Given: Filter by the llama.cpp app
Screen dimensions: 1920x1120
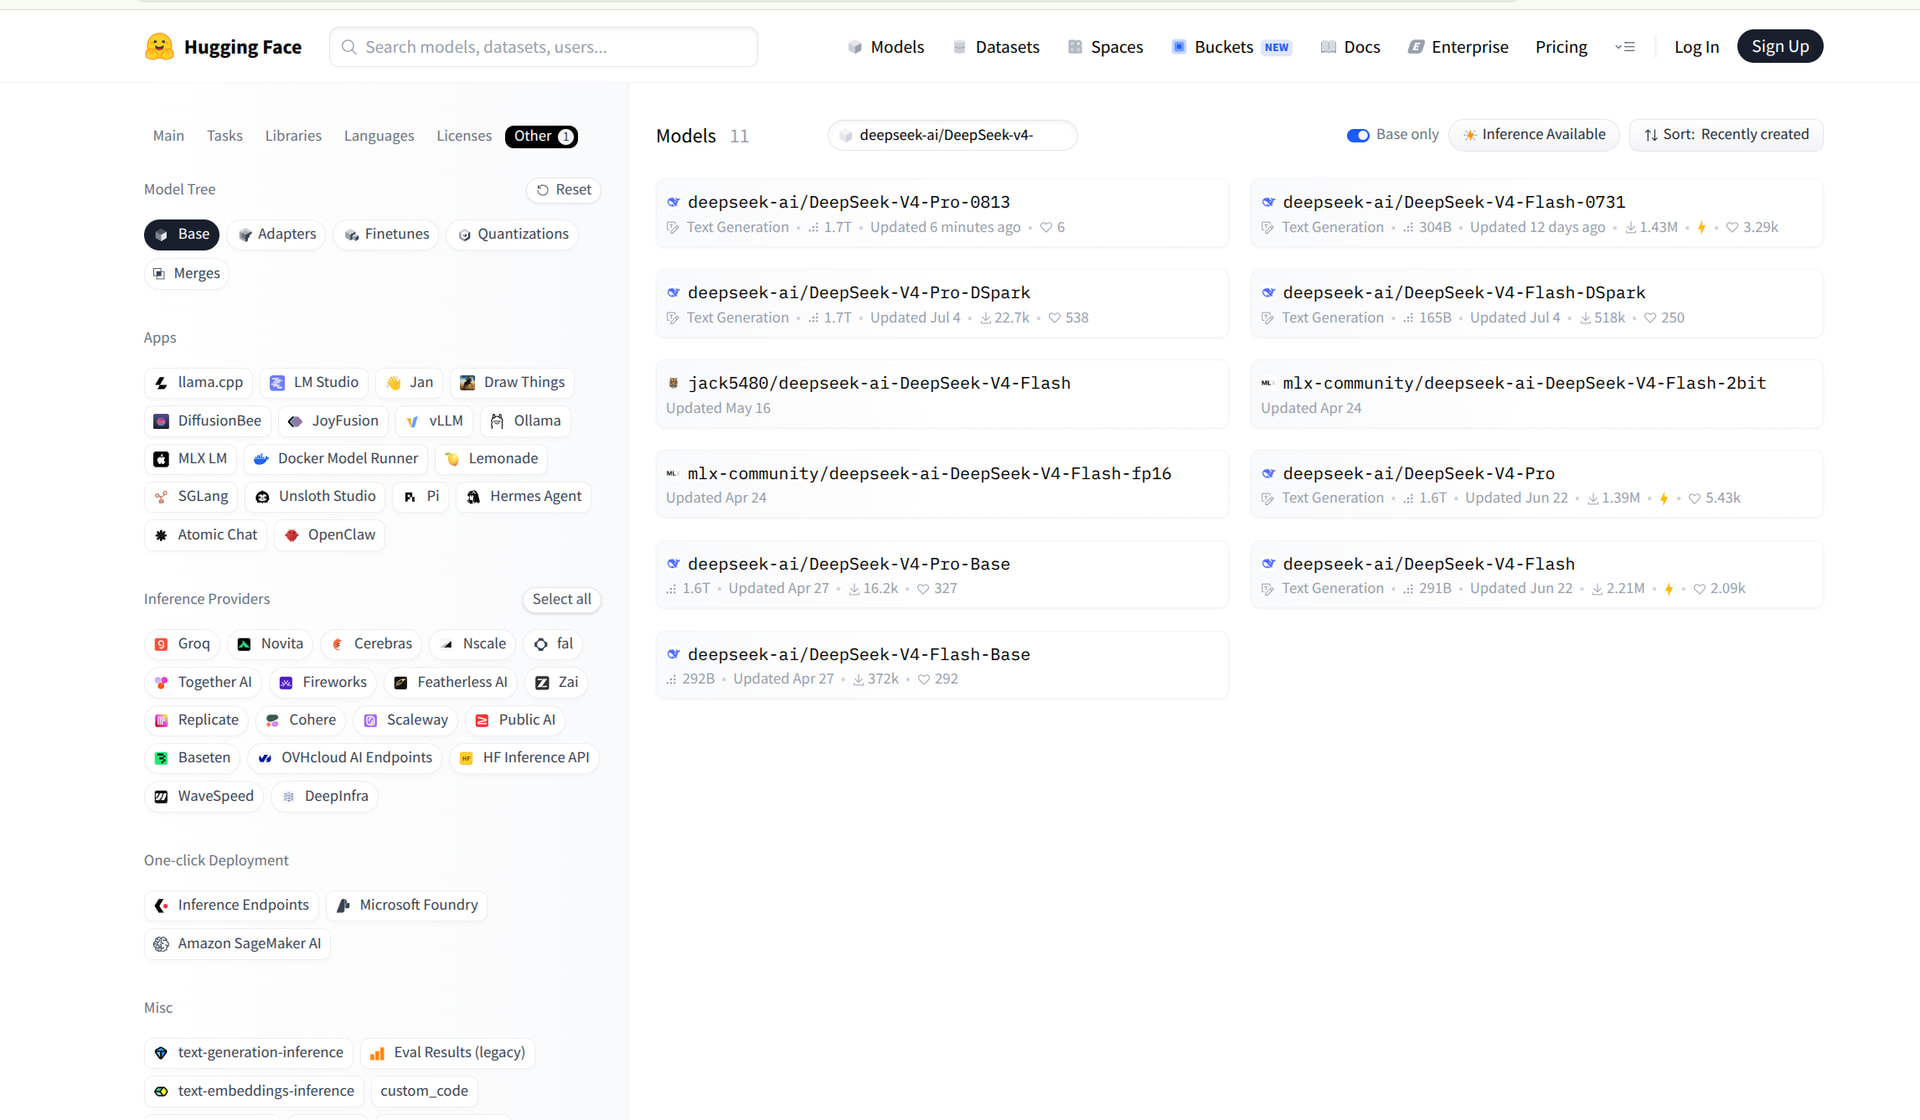Looking at the screenshot, I should 199,383.
